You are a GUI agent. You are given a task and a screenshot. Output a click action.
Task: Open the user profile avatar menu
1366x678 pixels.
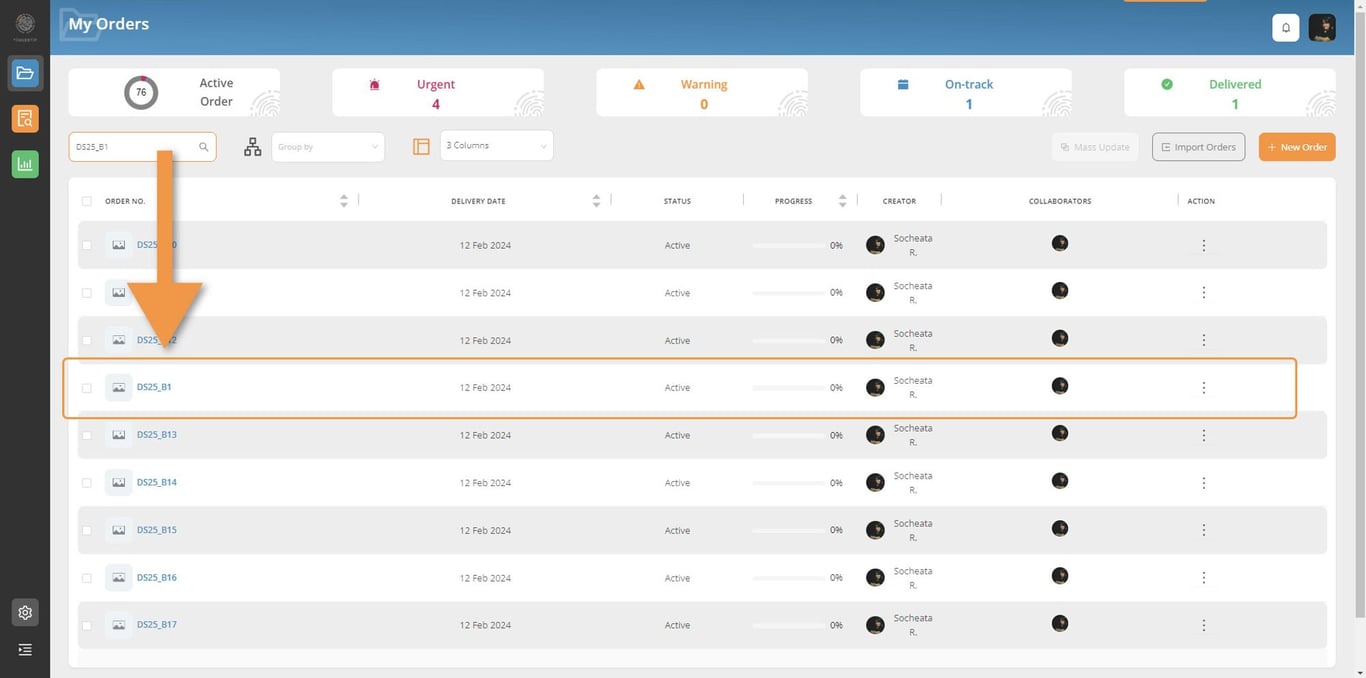[x=1322, y=28]
